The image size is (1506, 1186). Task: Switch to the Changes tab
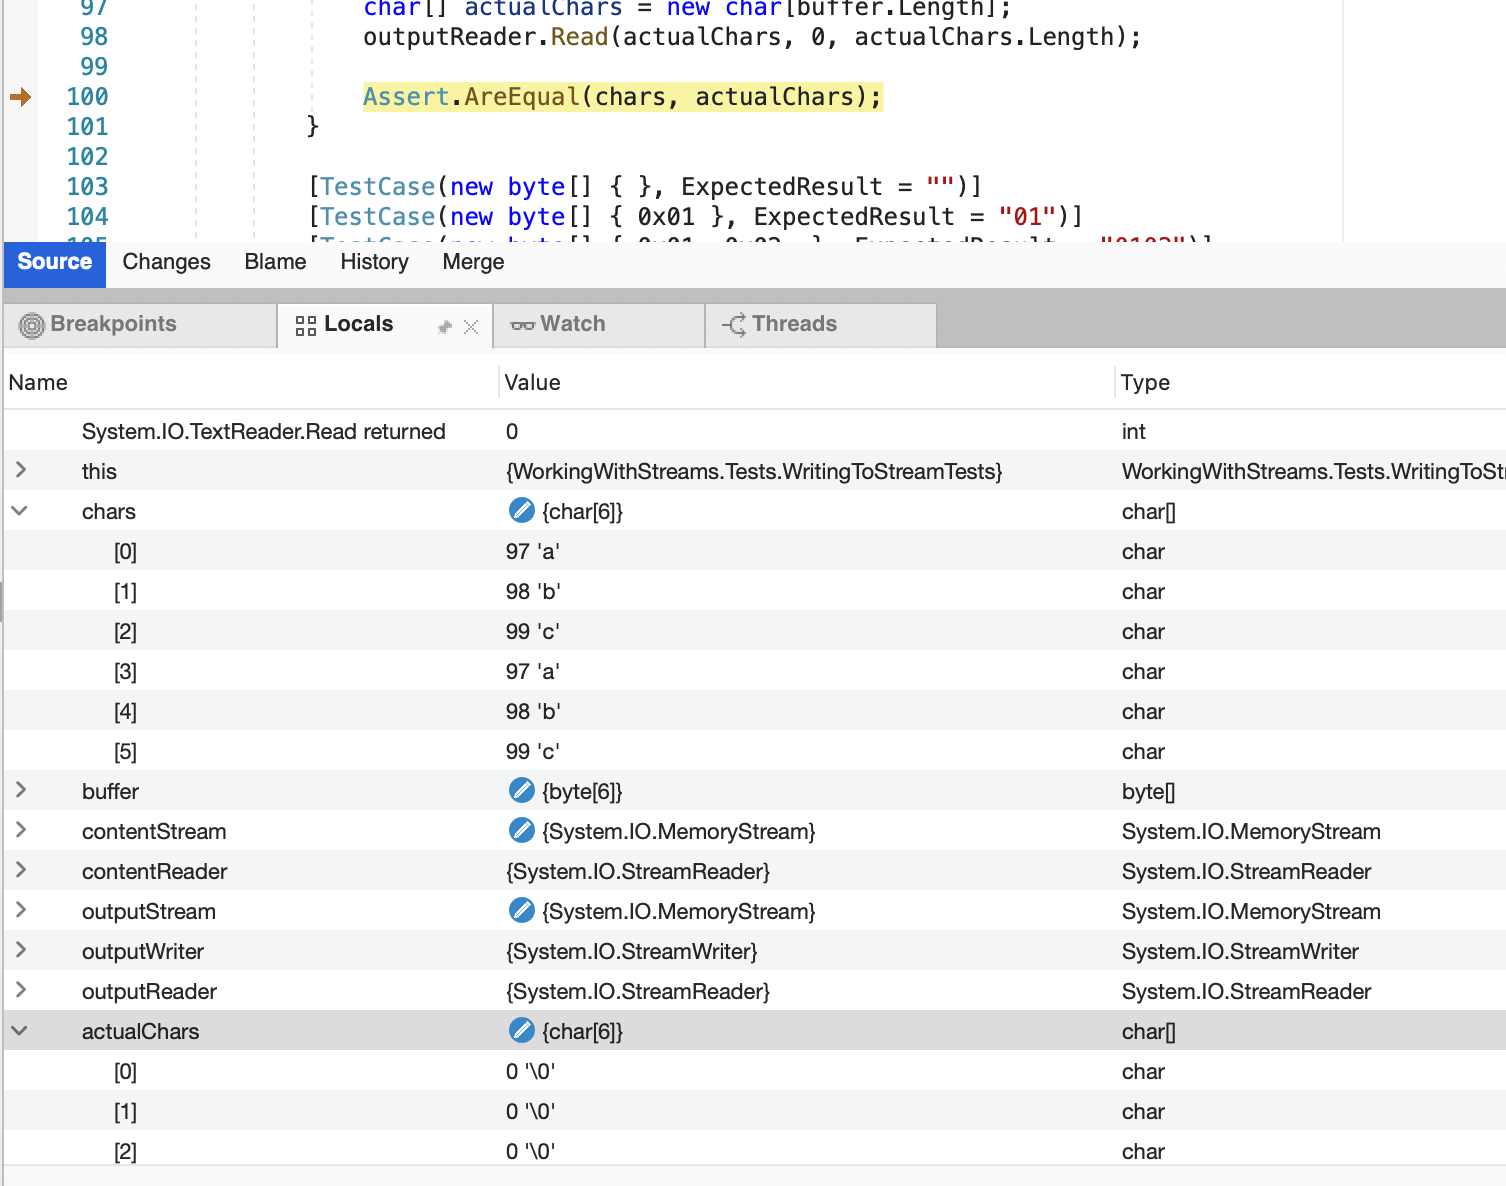165,262
